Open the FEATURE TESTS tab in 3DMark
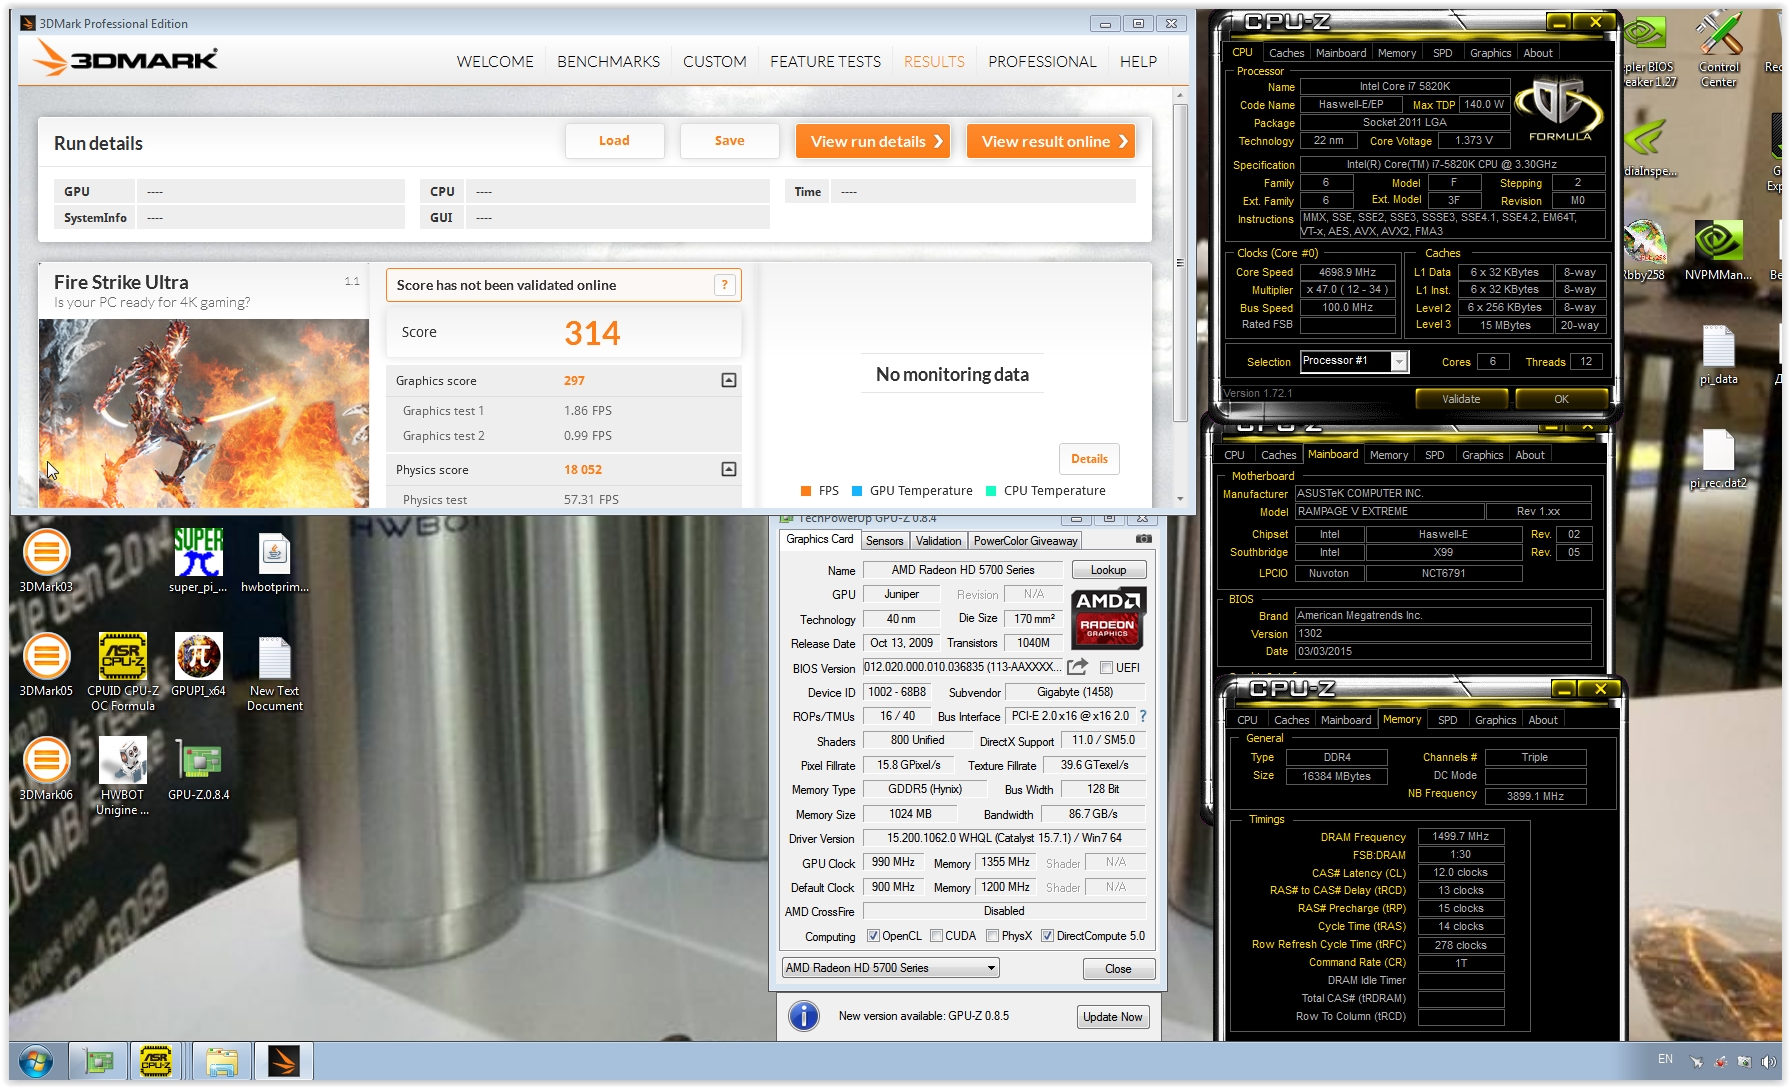 (x=825, y=62)
